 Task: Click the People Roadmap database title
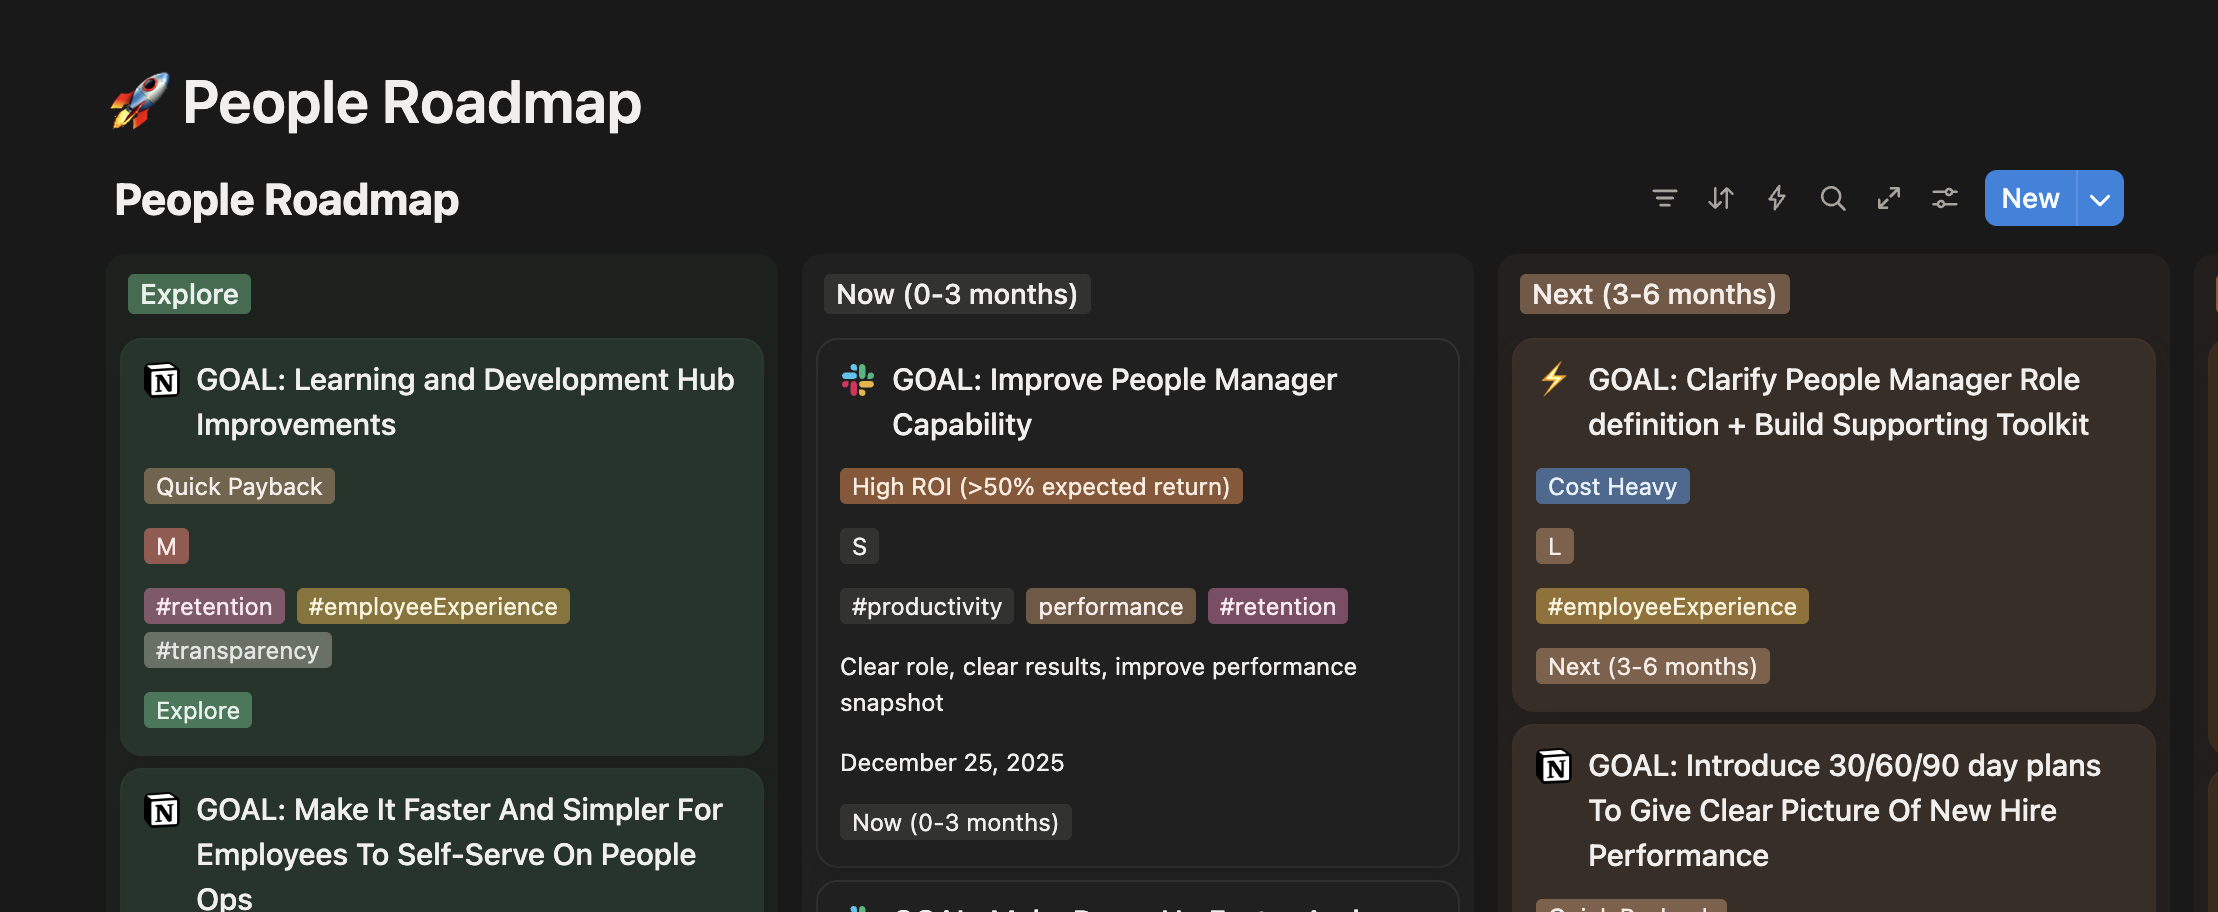(x=287, y=200)
